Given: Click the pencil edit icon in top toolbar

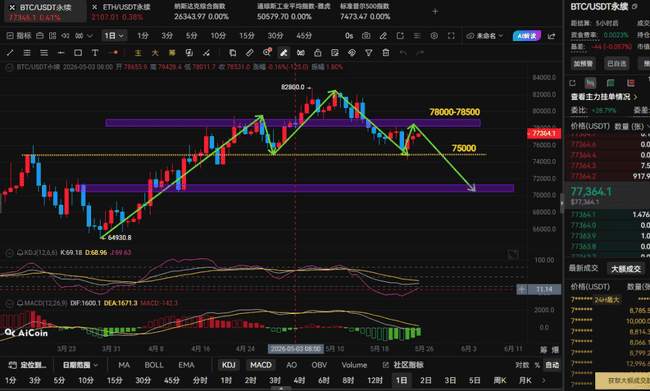Looking at the screenshot, I should click(x=383, y=36).
